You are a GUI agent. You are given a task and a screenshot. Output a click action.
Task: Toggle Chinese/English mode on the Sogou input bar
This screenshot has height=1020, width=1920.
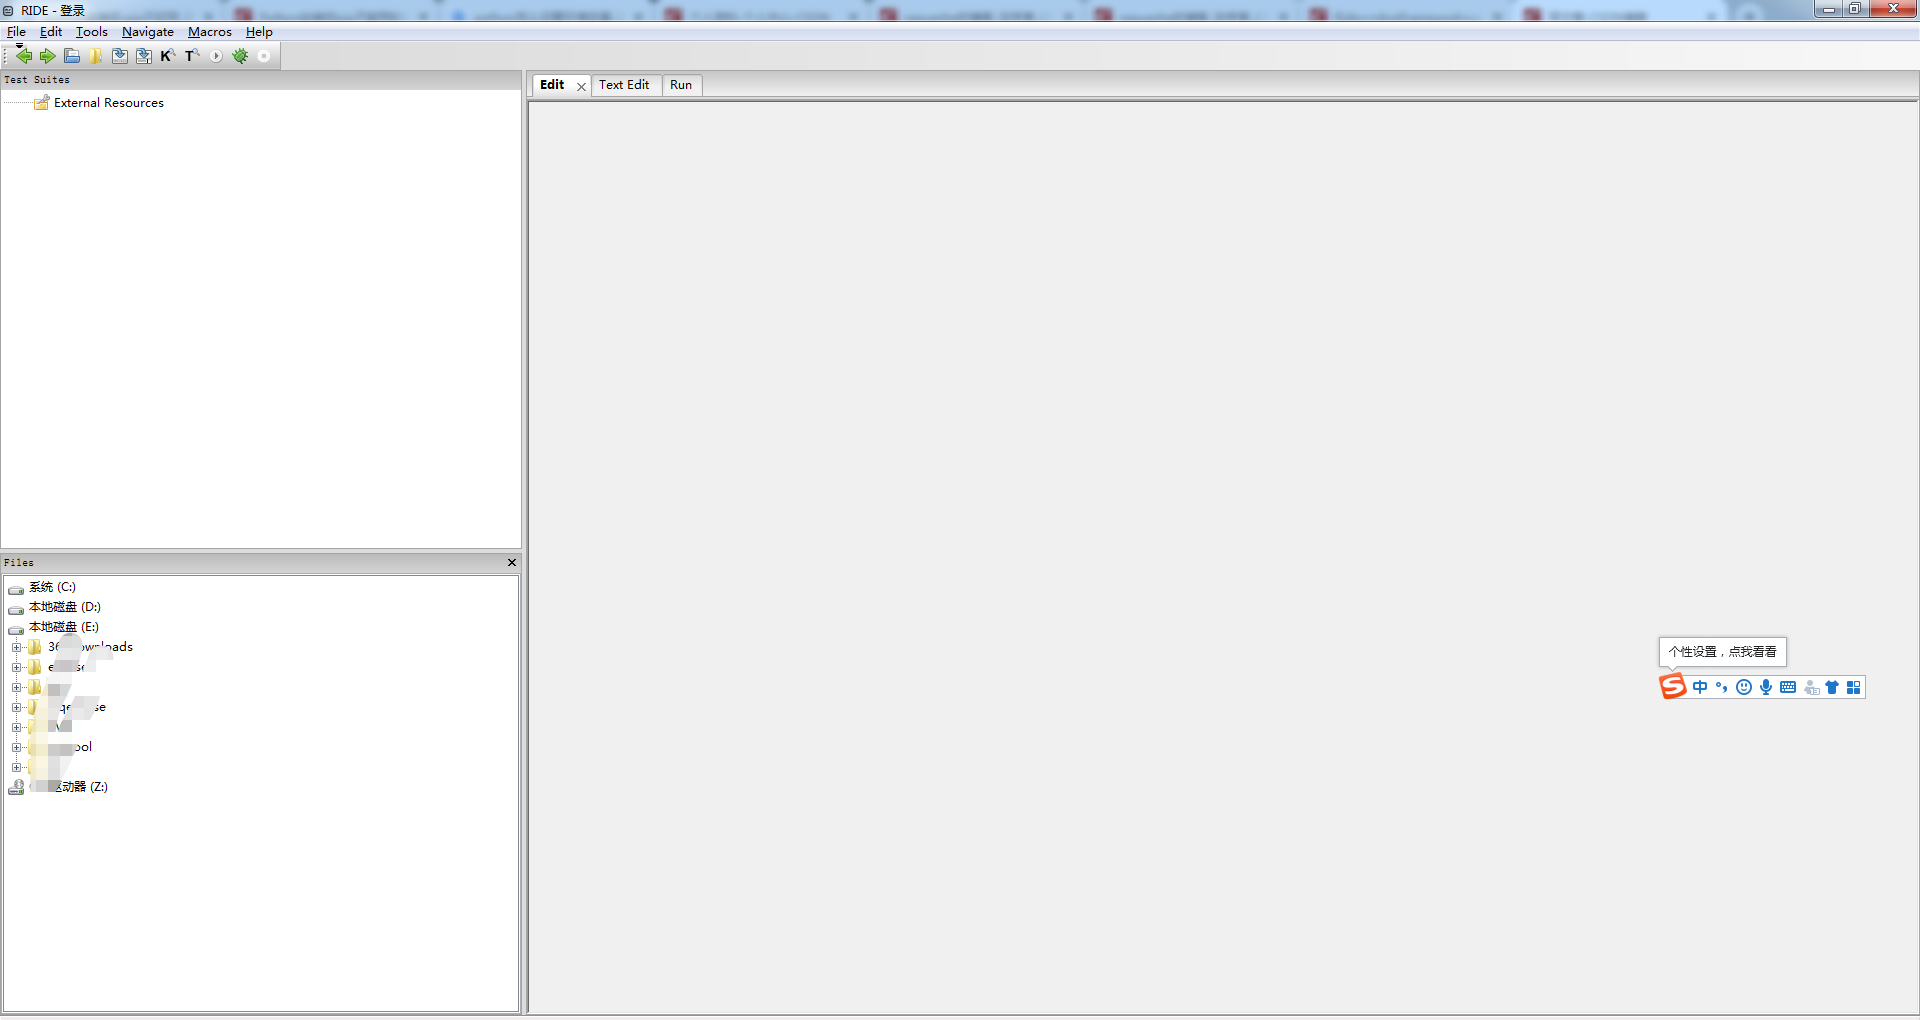pos(1702,687)
